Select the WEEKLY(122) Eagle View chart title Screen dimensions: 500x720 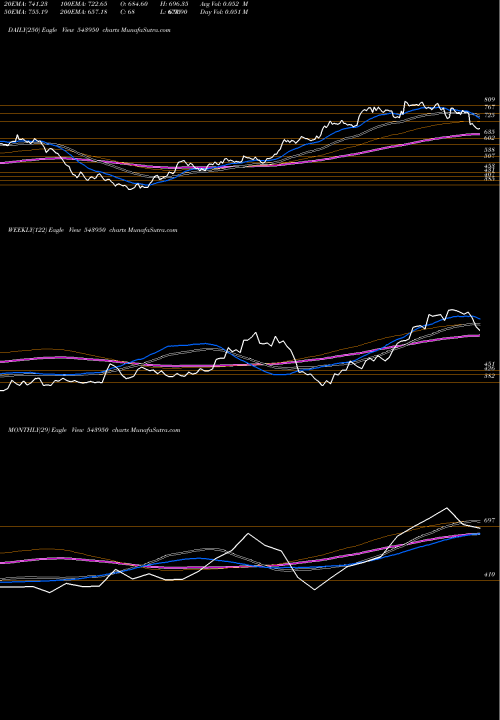[x=92, y=230]
